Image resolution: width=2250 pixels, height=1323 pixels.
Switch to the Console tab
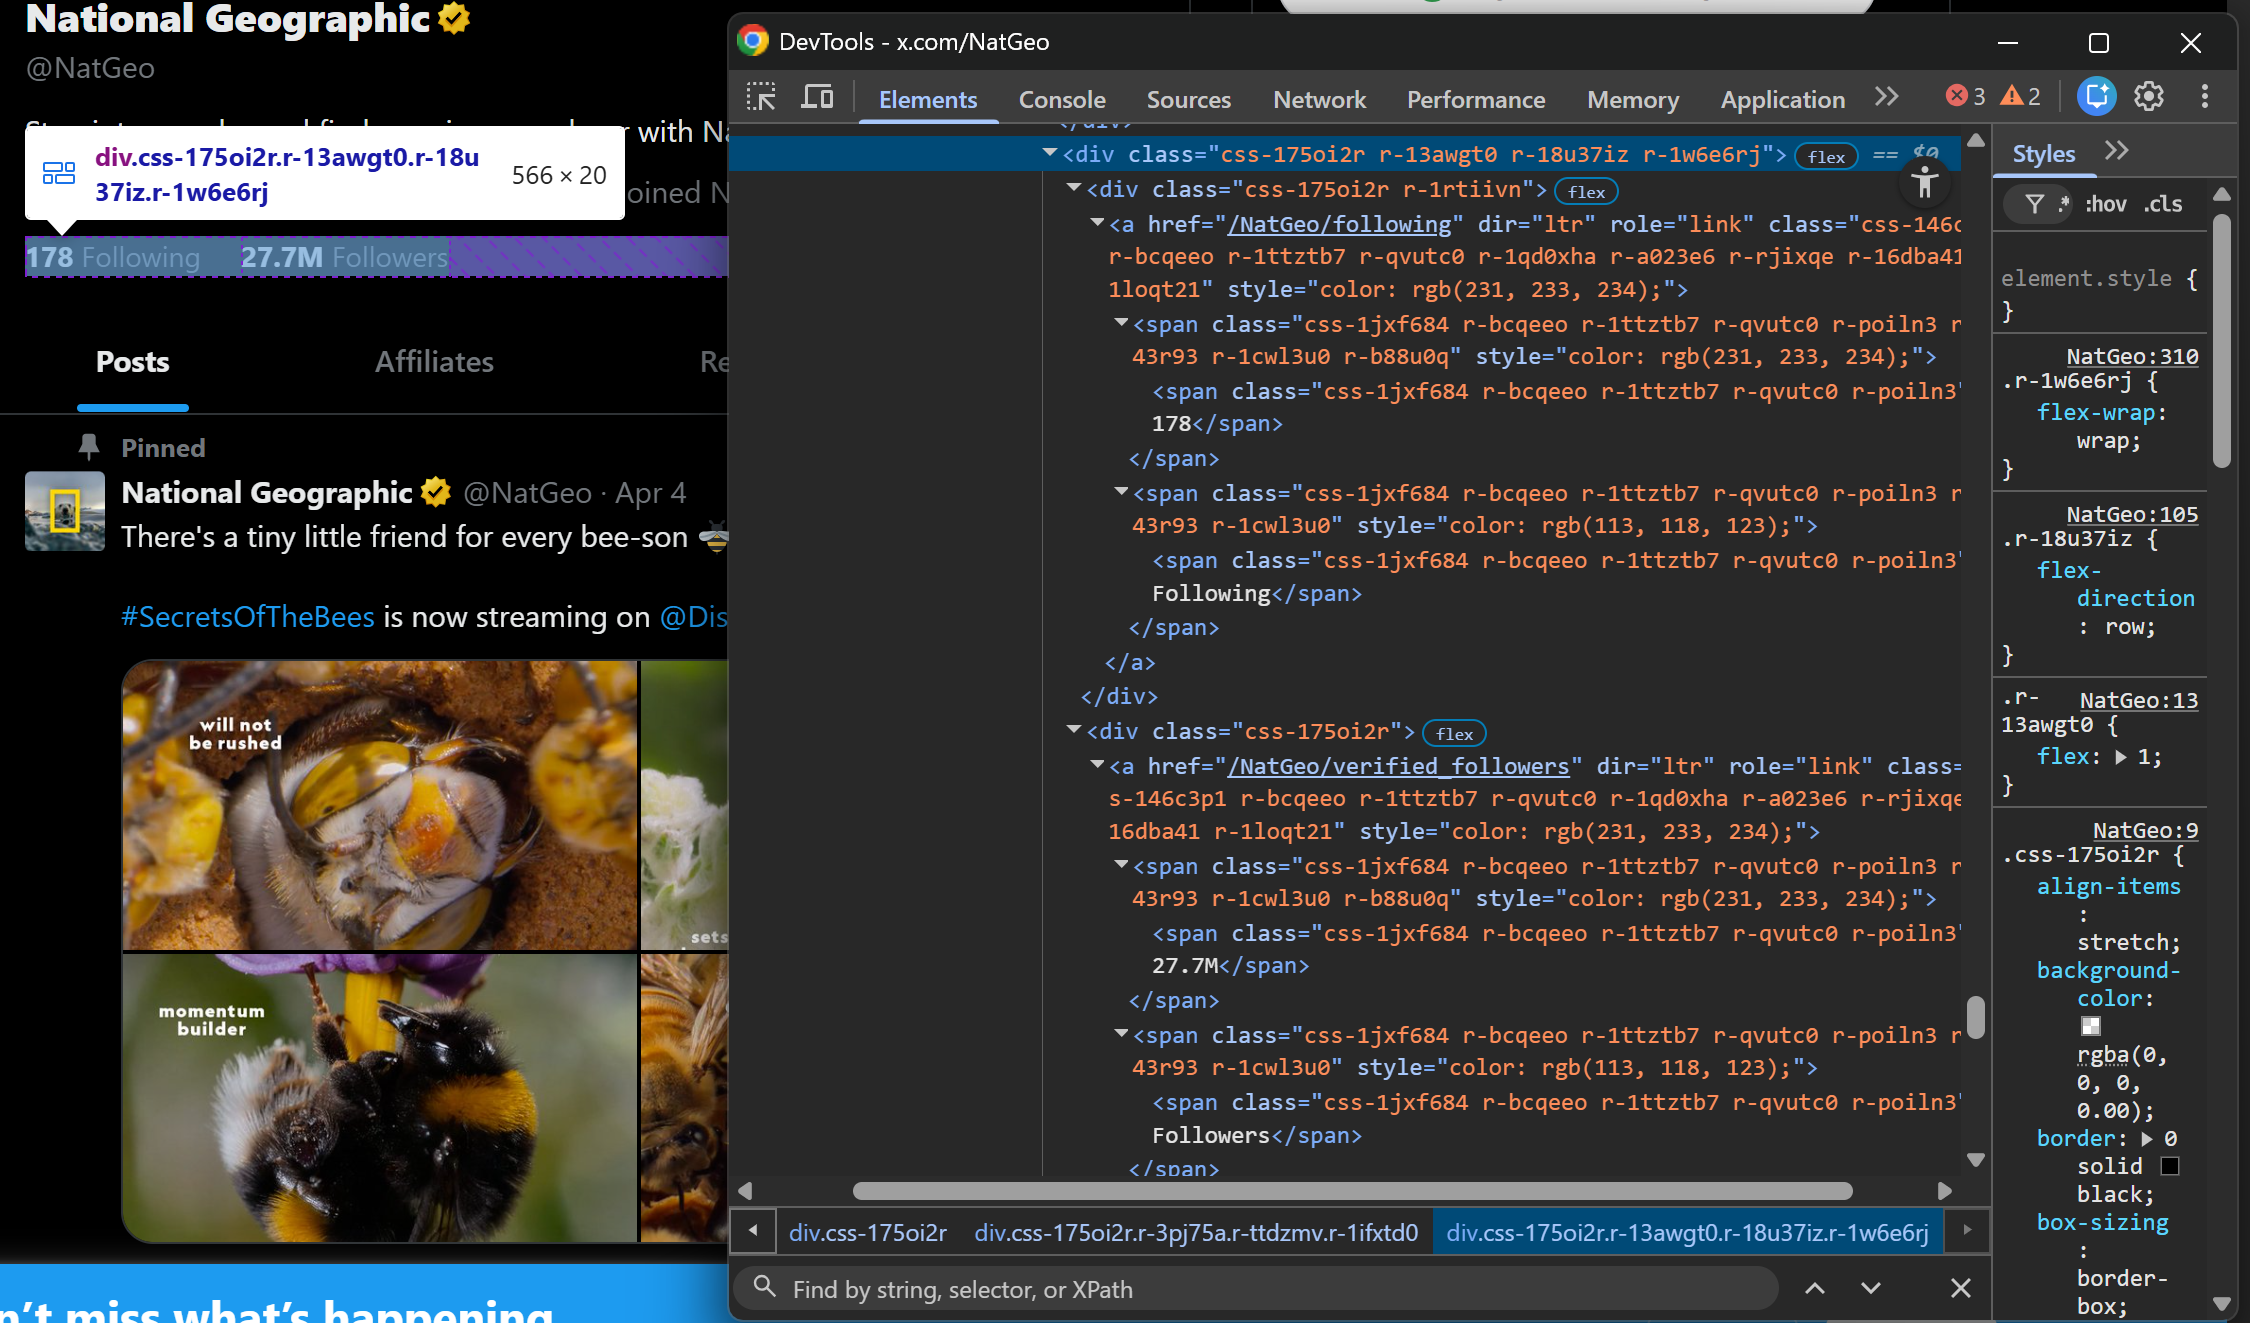(1062, 100)
